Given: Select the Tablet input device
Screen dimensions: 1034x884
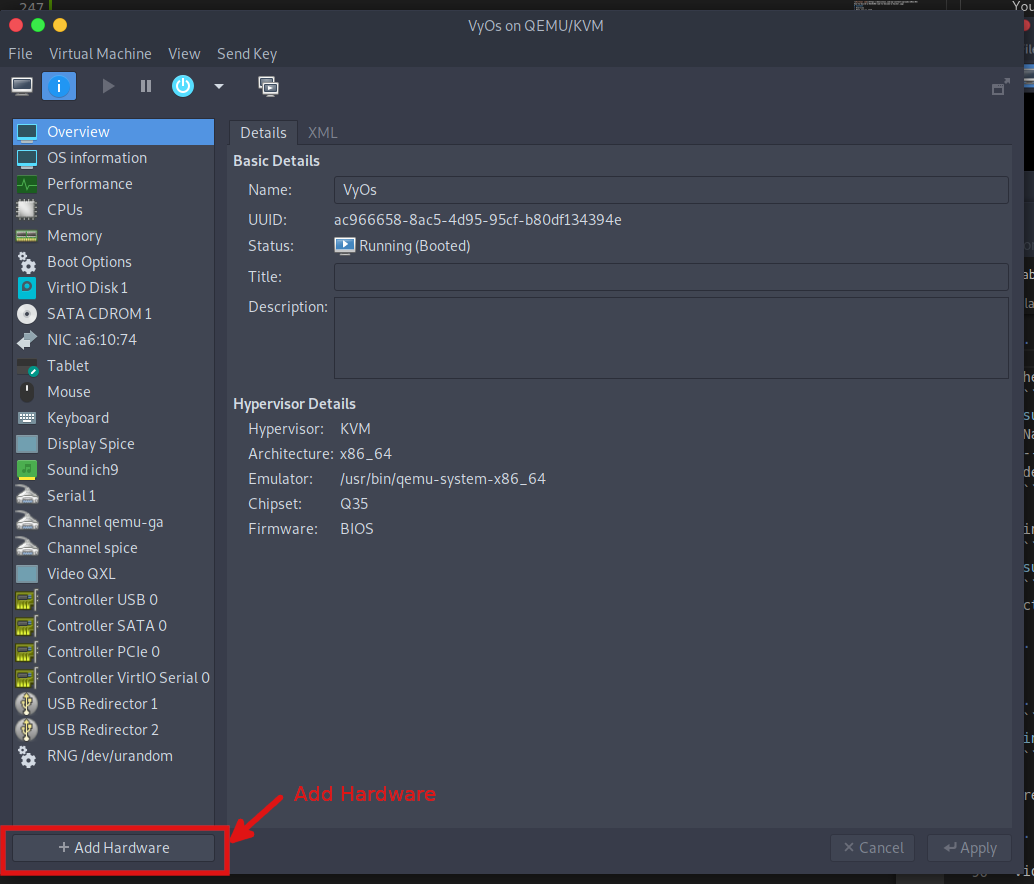Looking at the screenshot, I should [x=113, y=366].
